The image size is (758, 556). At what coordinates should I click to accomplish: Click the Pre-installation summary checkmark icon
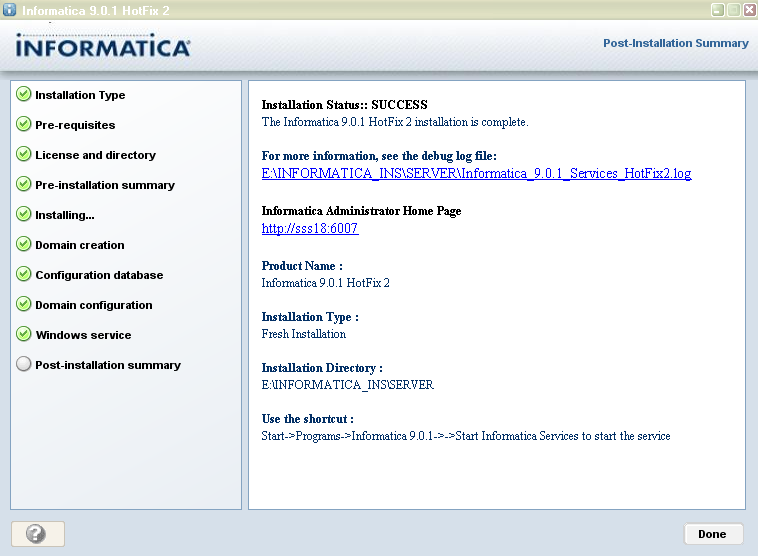(x=23, y=184)
